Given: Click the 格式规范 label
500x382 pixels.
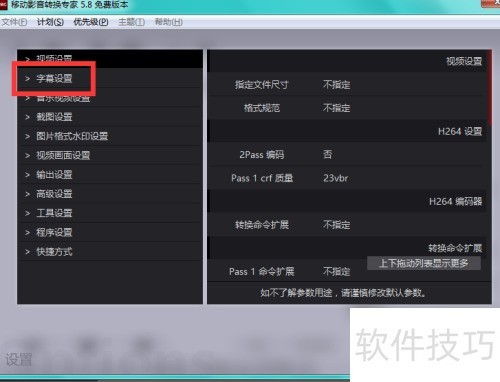Looking at the screenshot, I should click(x=262, y=108).
